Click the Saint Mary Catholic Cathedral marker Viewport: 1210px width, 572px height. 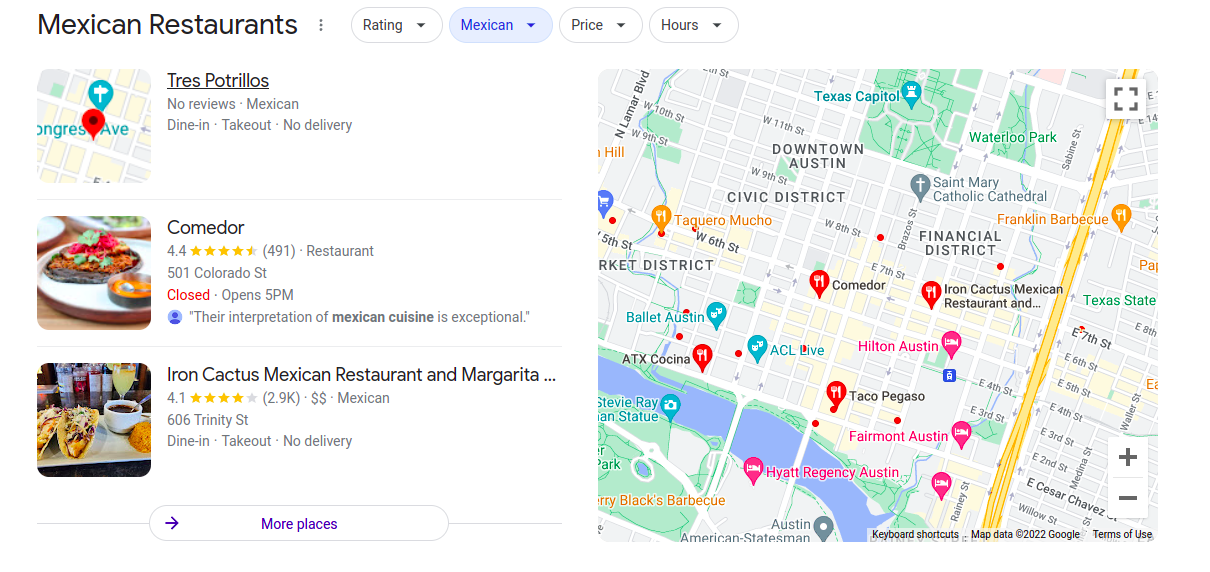(x=921, y=186)
